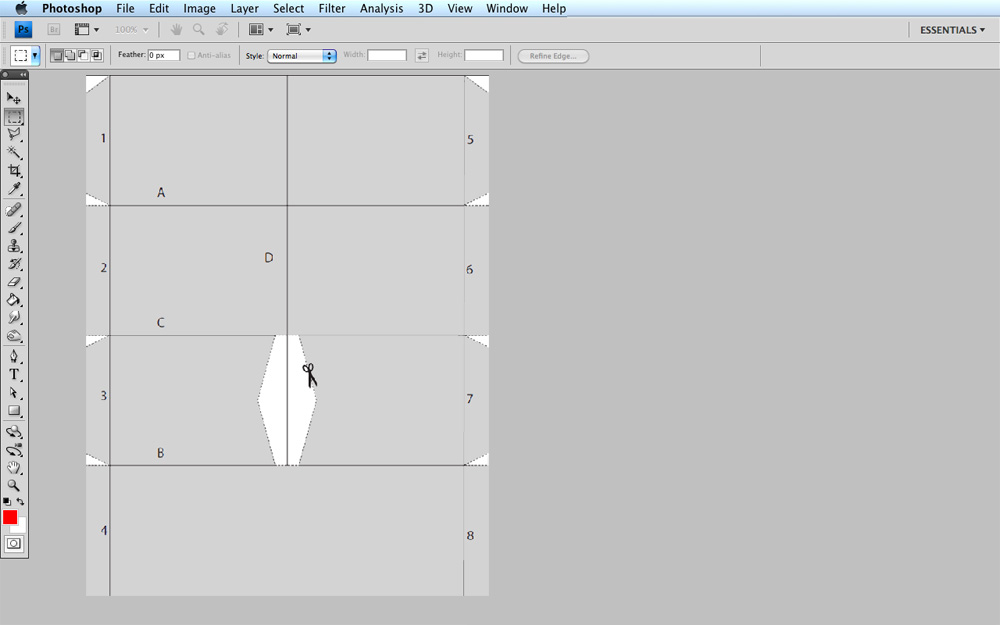This screenshot has width=1000, height=625.
Task: Collapse the toolbox with double-arrow
Action: point(23,75)
